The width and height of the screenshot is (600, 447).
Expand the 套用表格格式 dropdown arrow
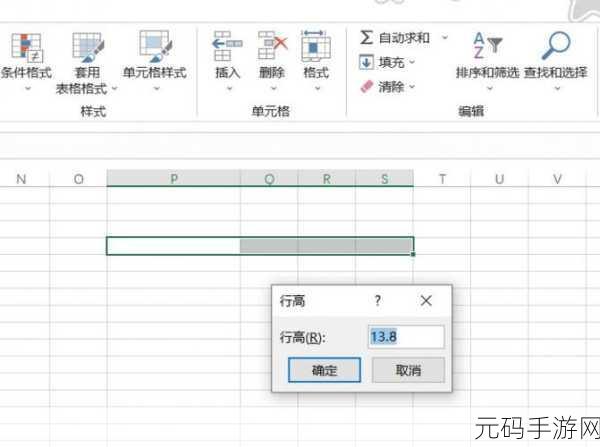[114, 89]
